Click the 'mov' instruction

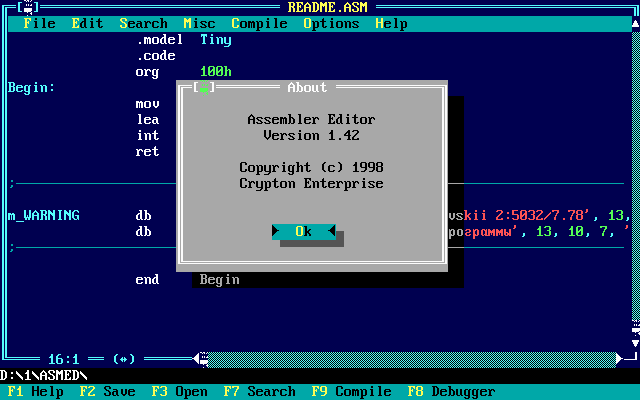coord(147,104)
